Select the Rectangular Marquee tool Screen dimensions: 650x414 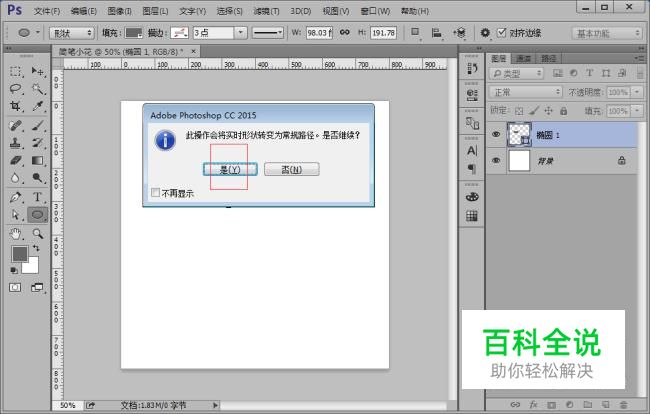click(x=15, y=71)
